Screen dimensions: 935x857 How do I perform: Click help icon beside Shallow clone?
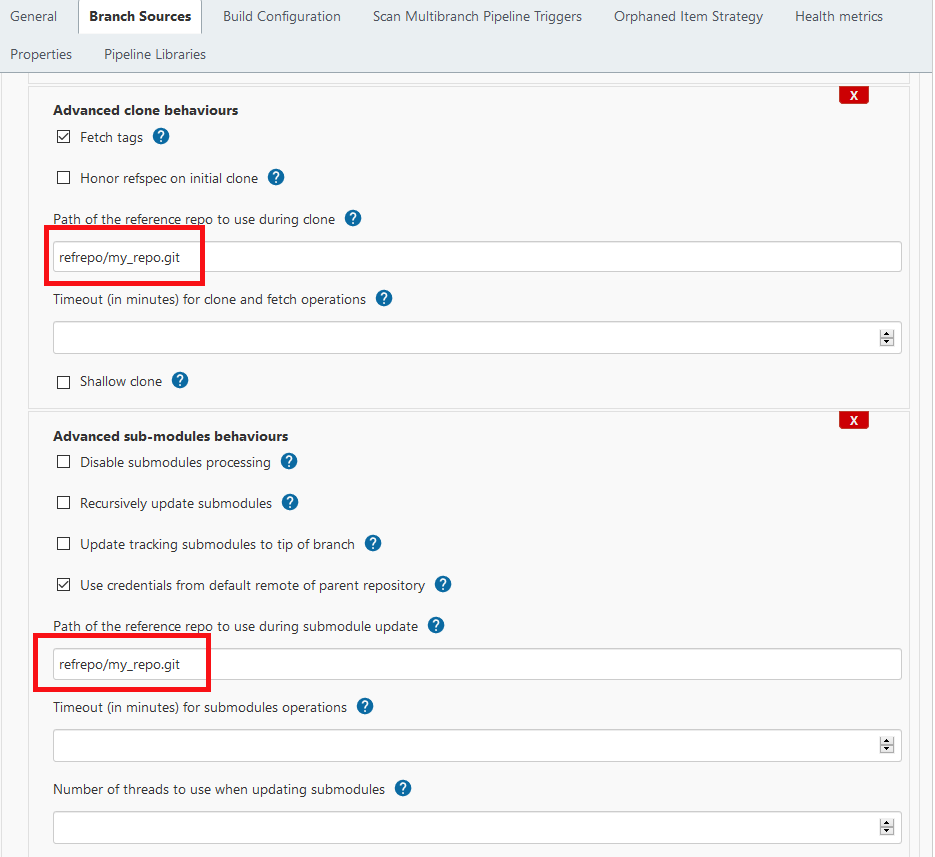pyautogui.click(x=180, y=381)
